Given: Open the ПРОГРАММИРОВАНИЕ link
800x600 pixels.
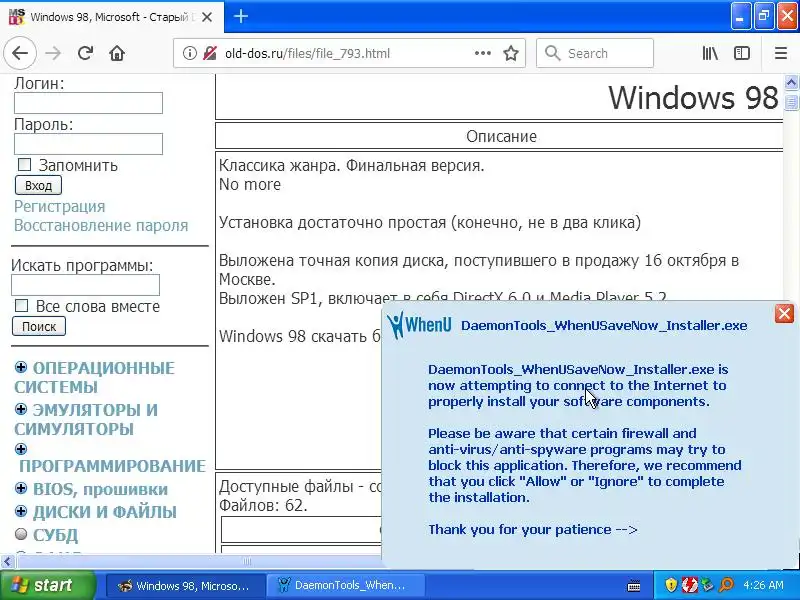Looking at the screenshot, I should click(112, 466).
